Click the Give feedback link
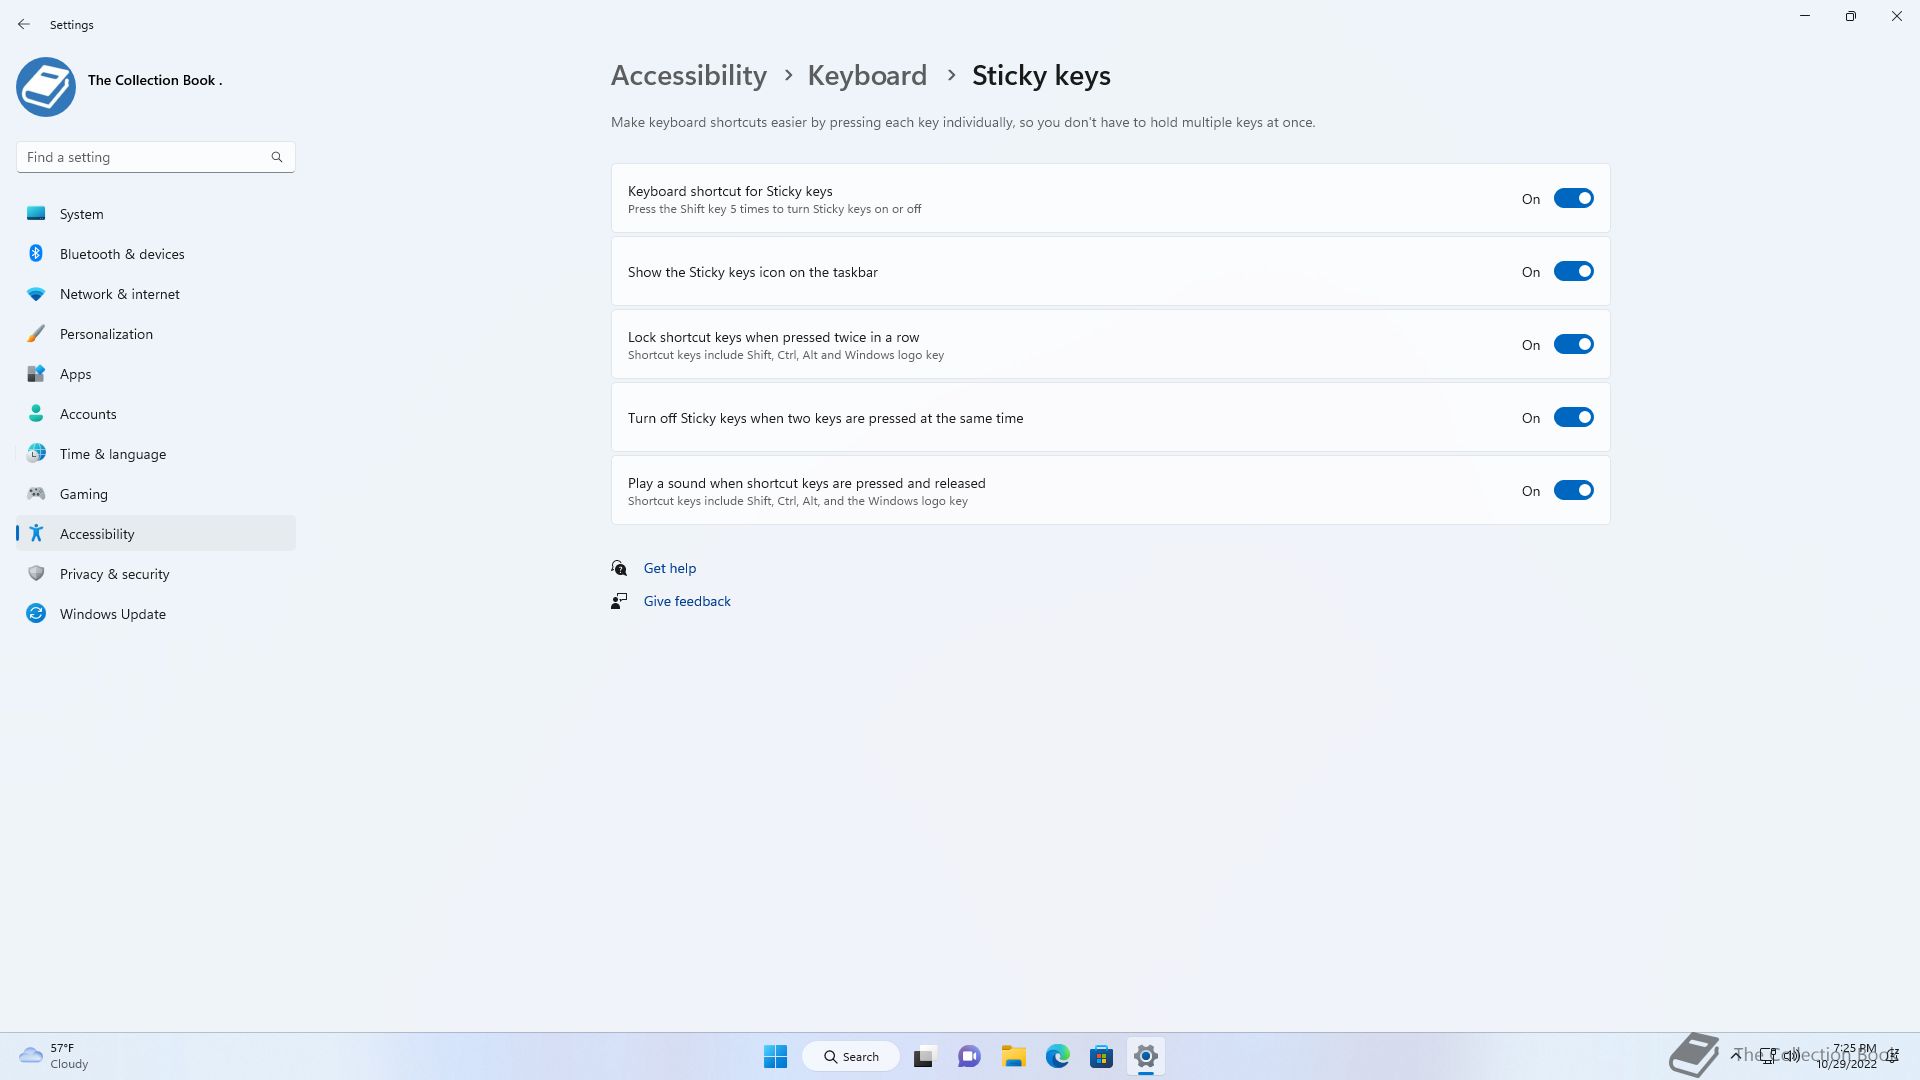Screen dimensions: 1920x1080 pos(687,601)
